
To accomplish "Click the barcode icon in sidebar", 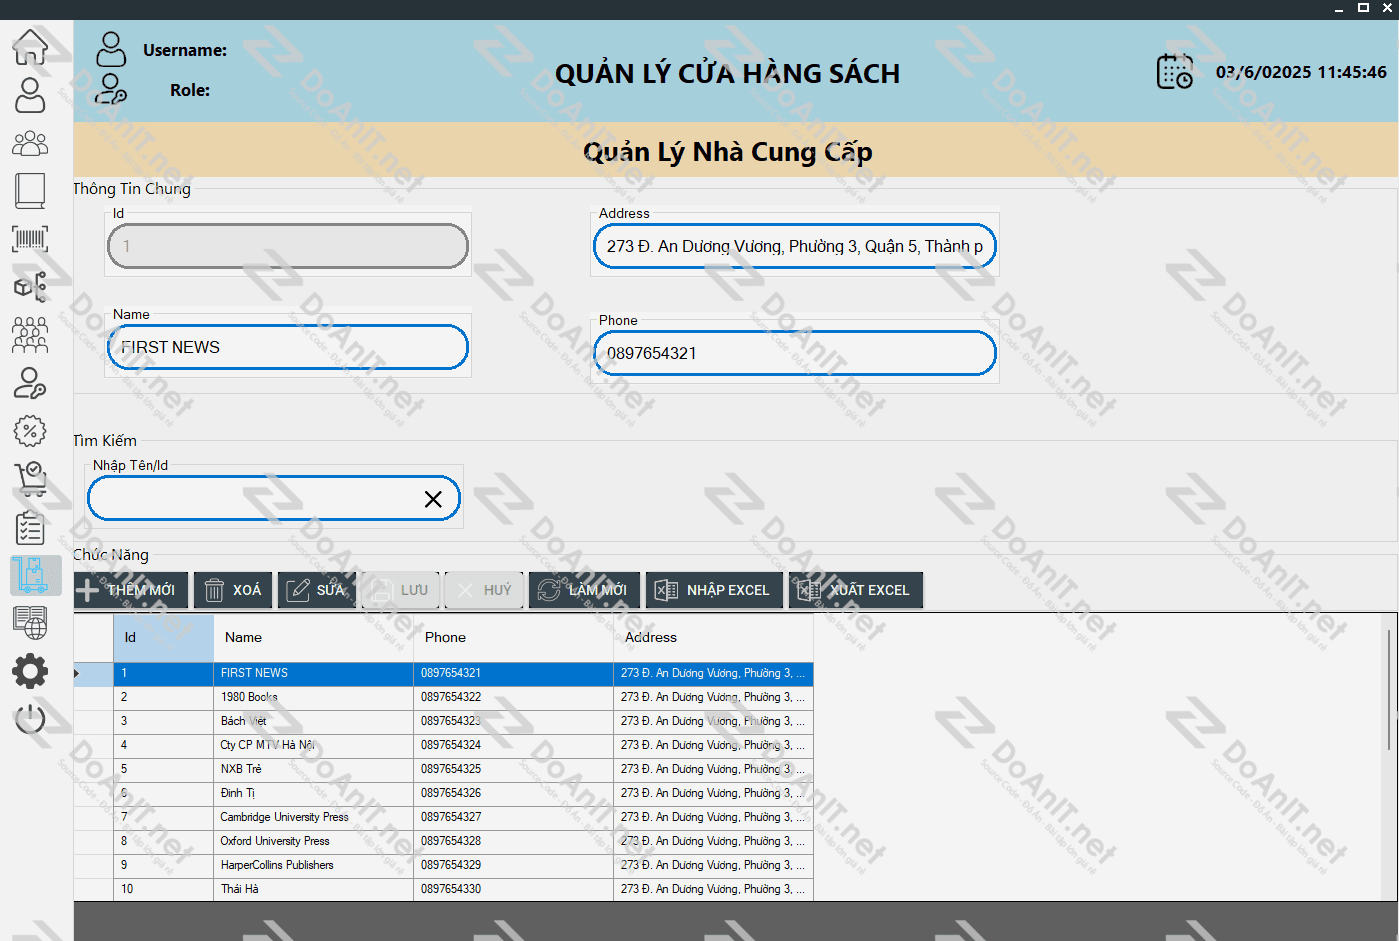I will [30, 239].
